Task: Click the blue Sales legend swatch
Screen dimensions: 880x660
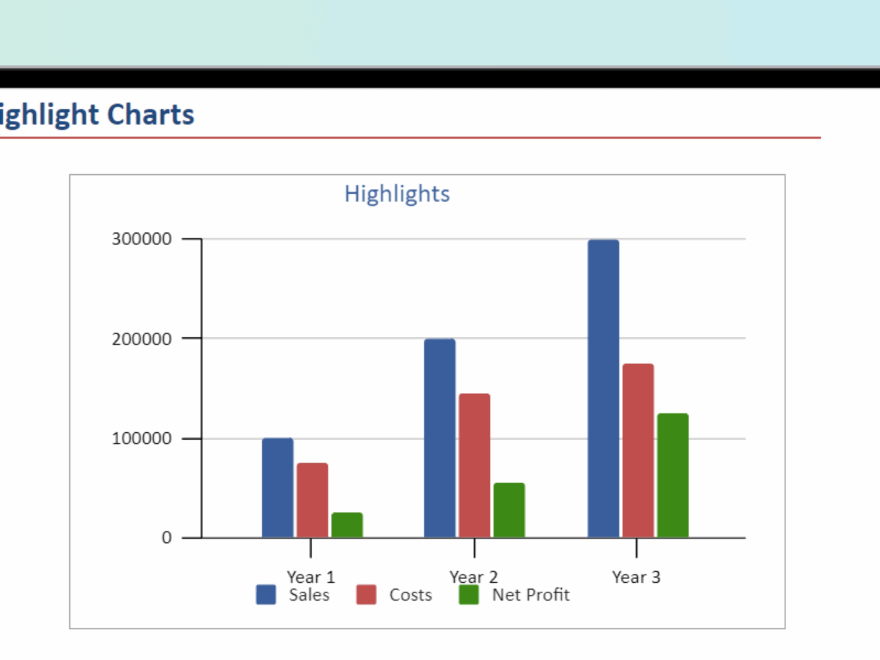Action: click(266, 595)
